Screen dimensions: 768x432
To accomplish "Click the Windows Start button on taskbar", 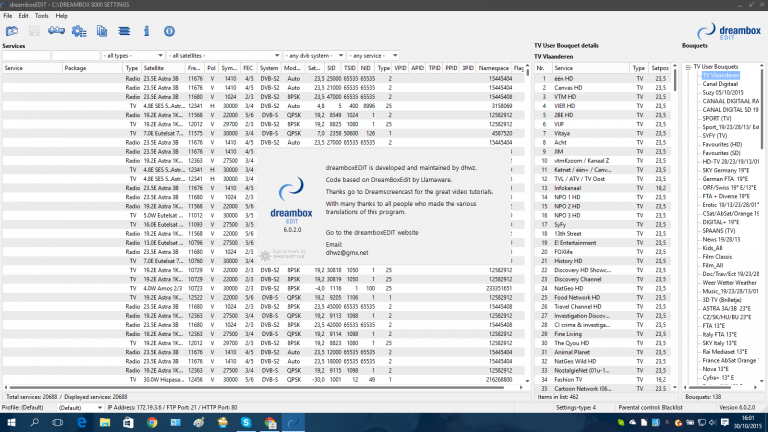I will pos(10,424).
